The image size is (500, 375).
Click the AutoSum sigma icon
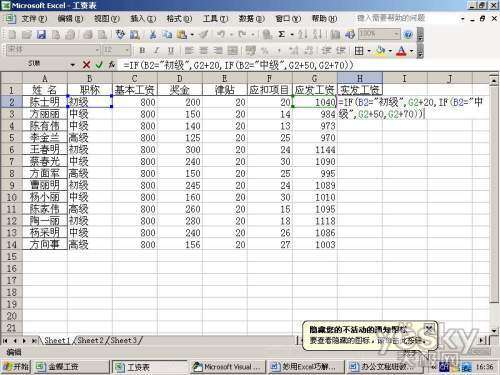(x=281, y=34)
